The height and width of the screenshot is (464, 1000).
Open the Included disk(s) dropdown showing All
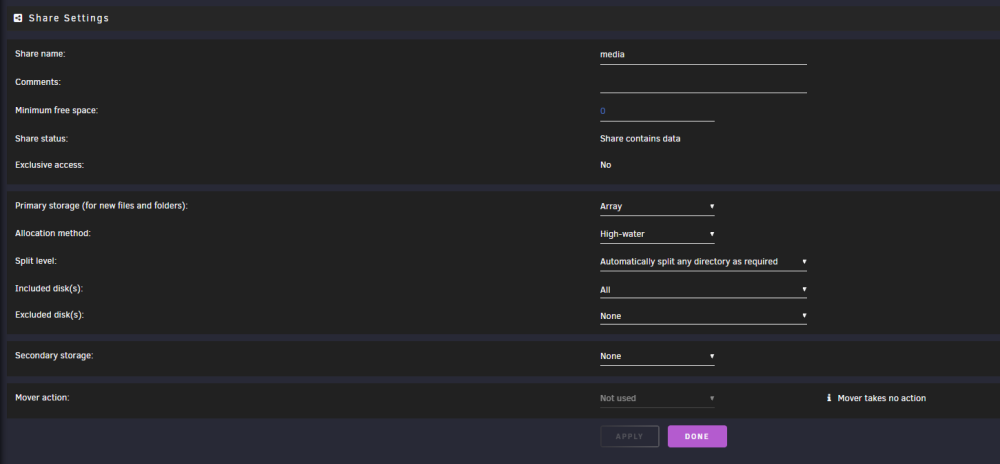coord(703,290)
